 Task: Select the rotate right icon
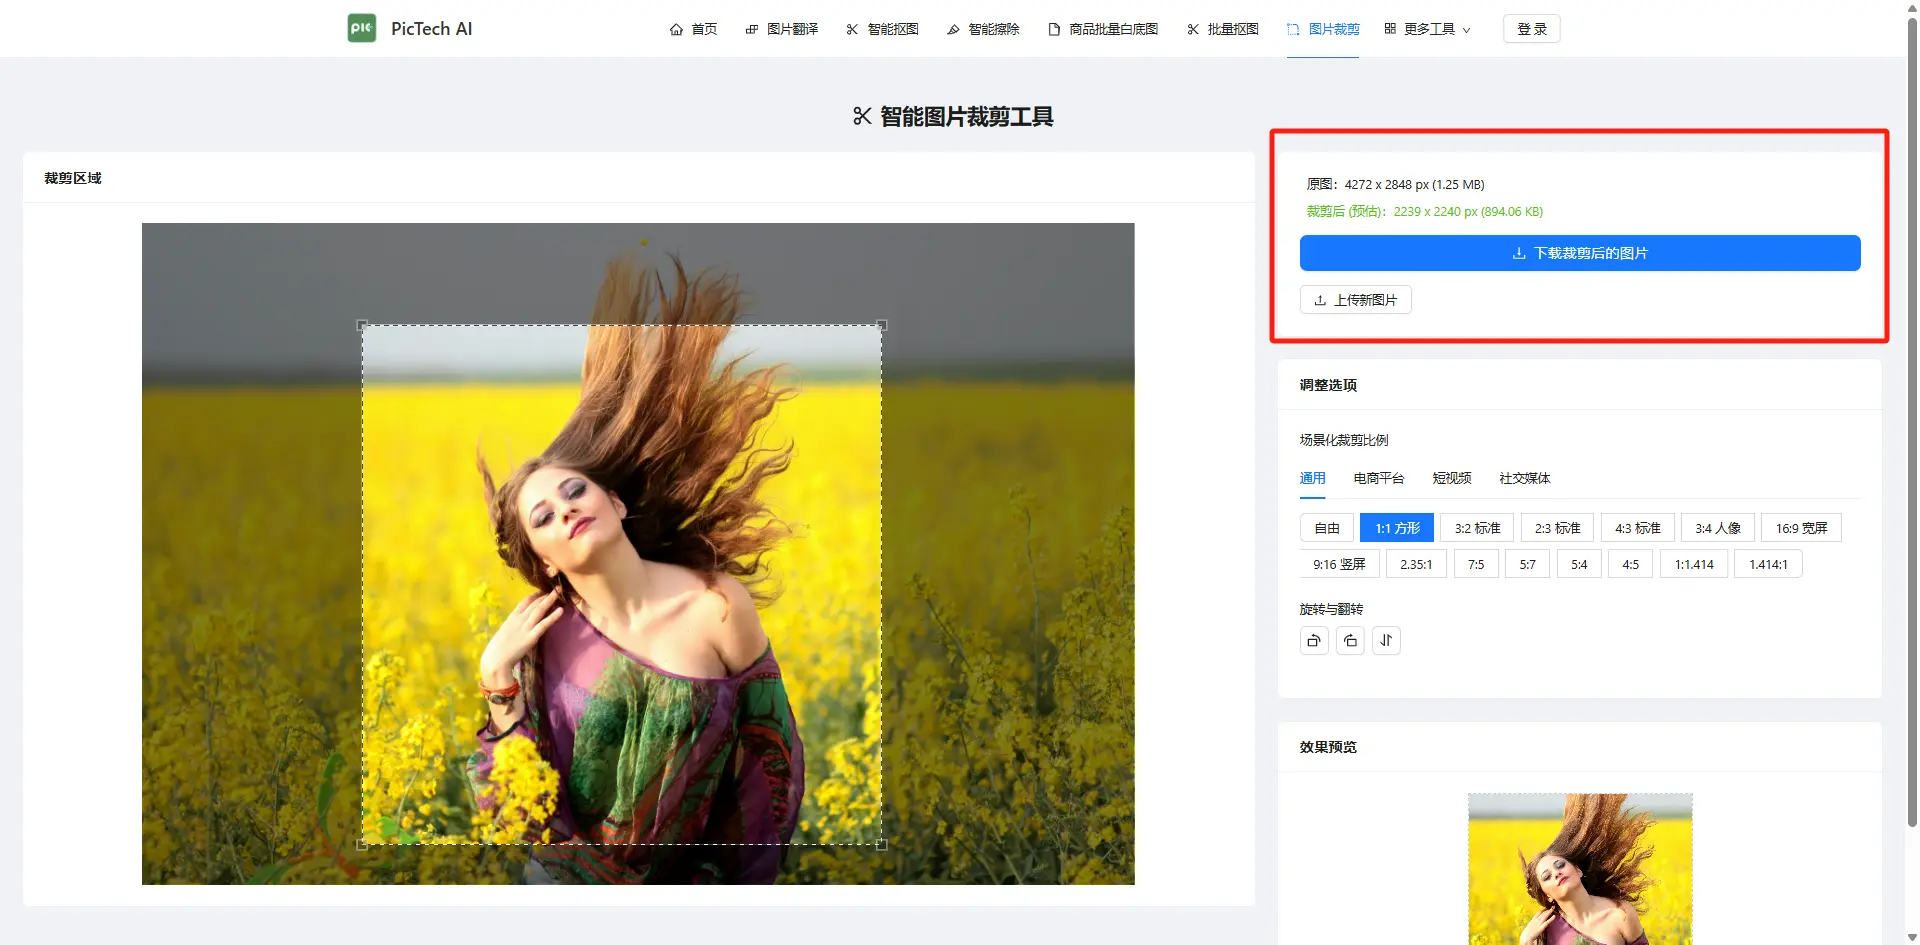click(x=1350, y=640)
